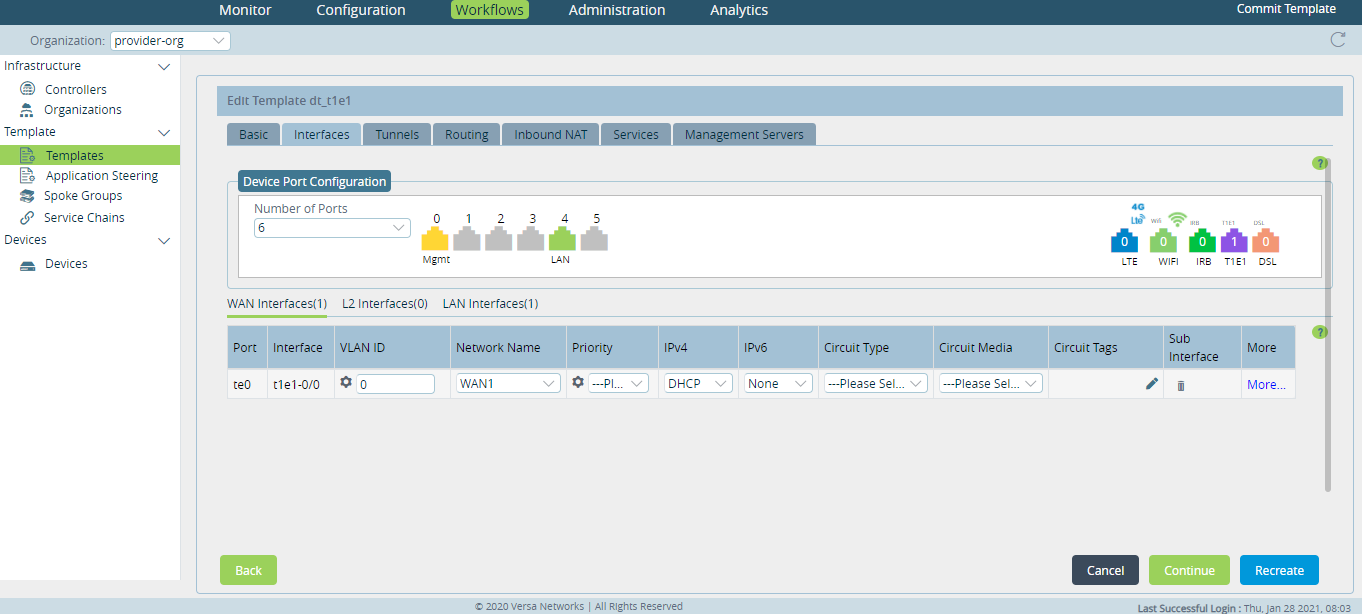Select the purple T1E1 port icon
This screenshot has height=614, width=1362.
(1234, 241)
